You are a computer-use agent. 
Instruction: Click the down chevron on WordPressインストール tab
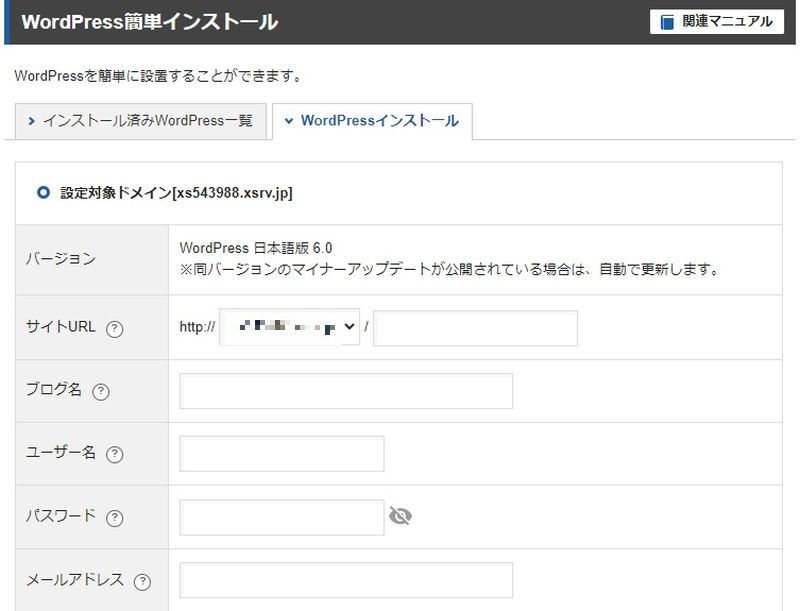pos(289,121)
